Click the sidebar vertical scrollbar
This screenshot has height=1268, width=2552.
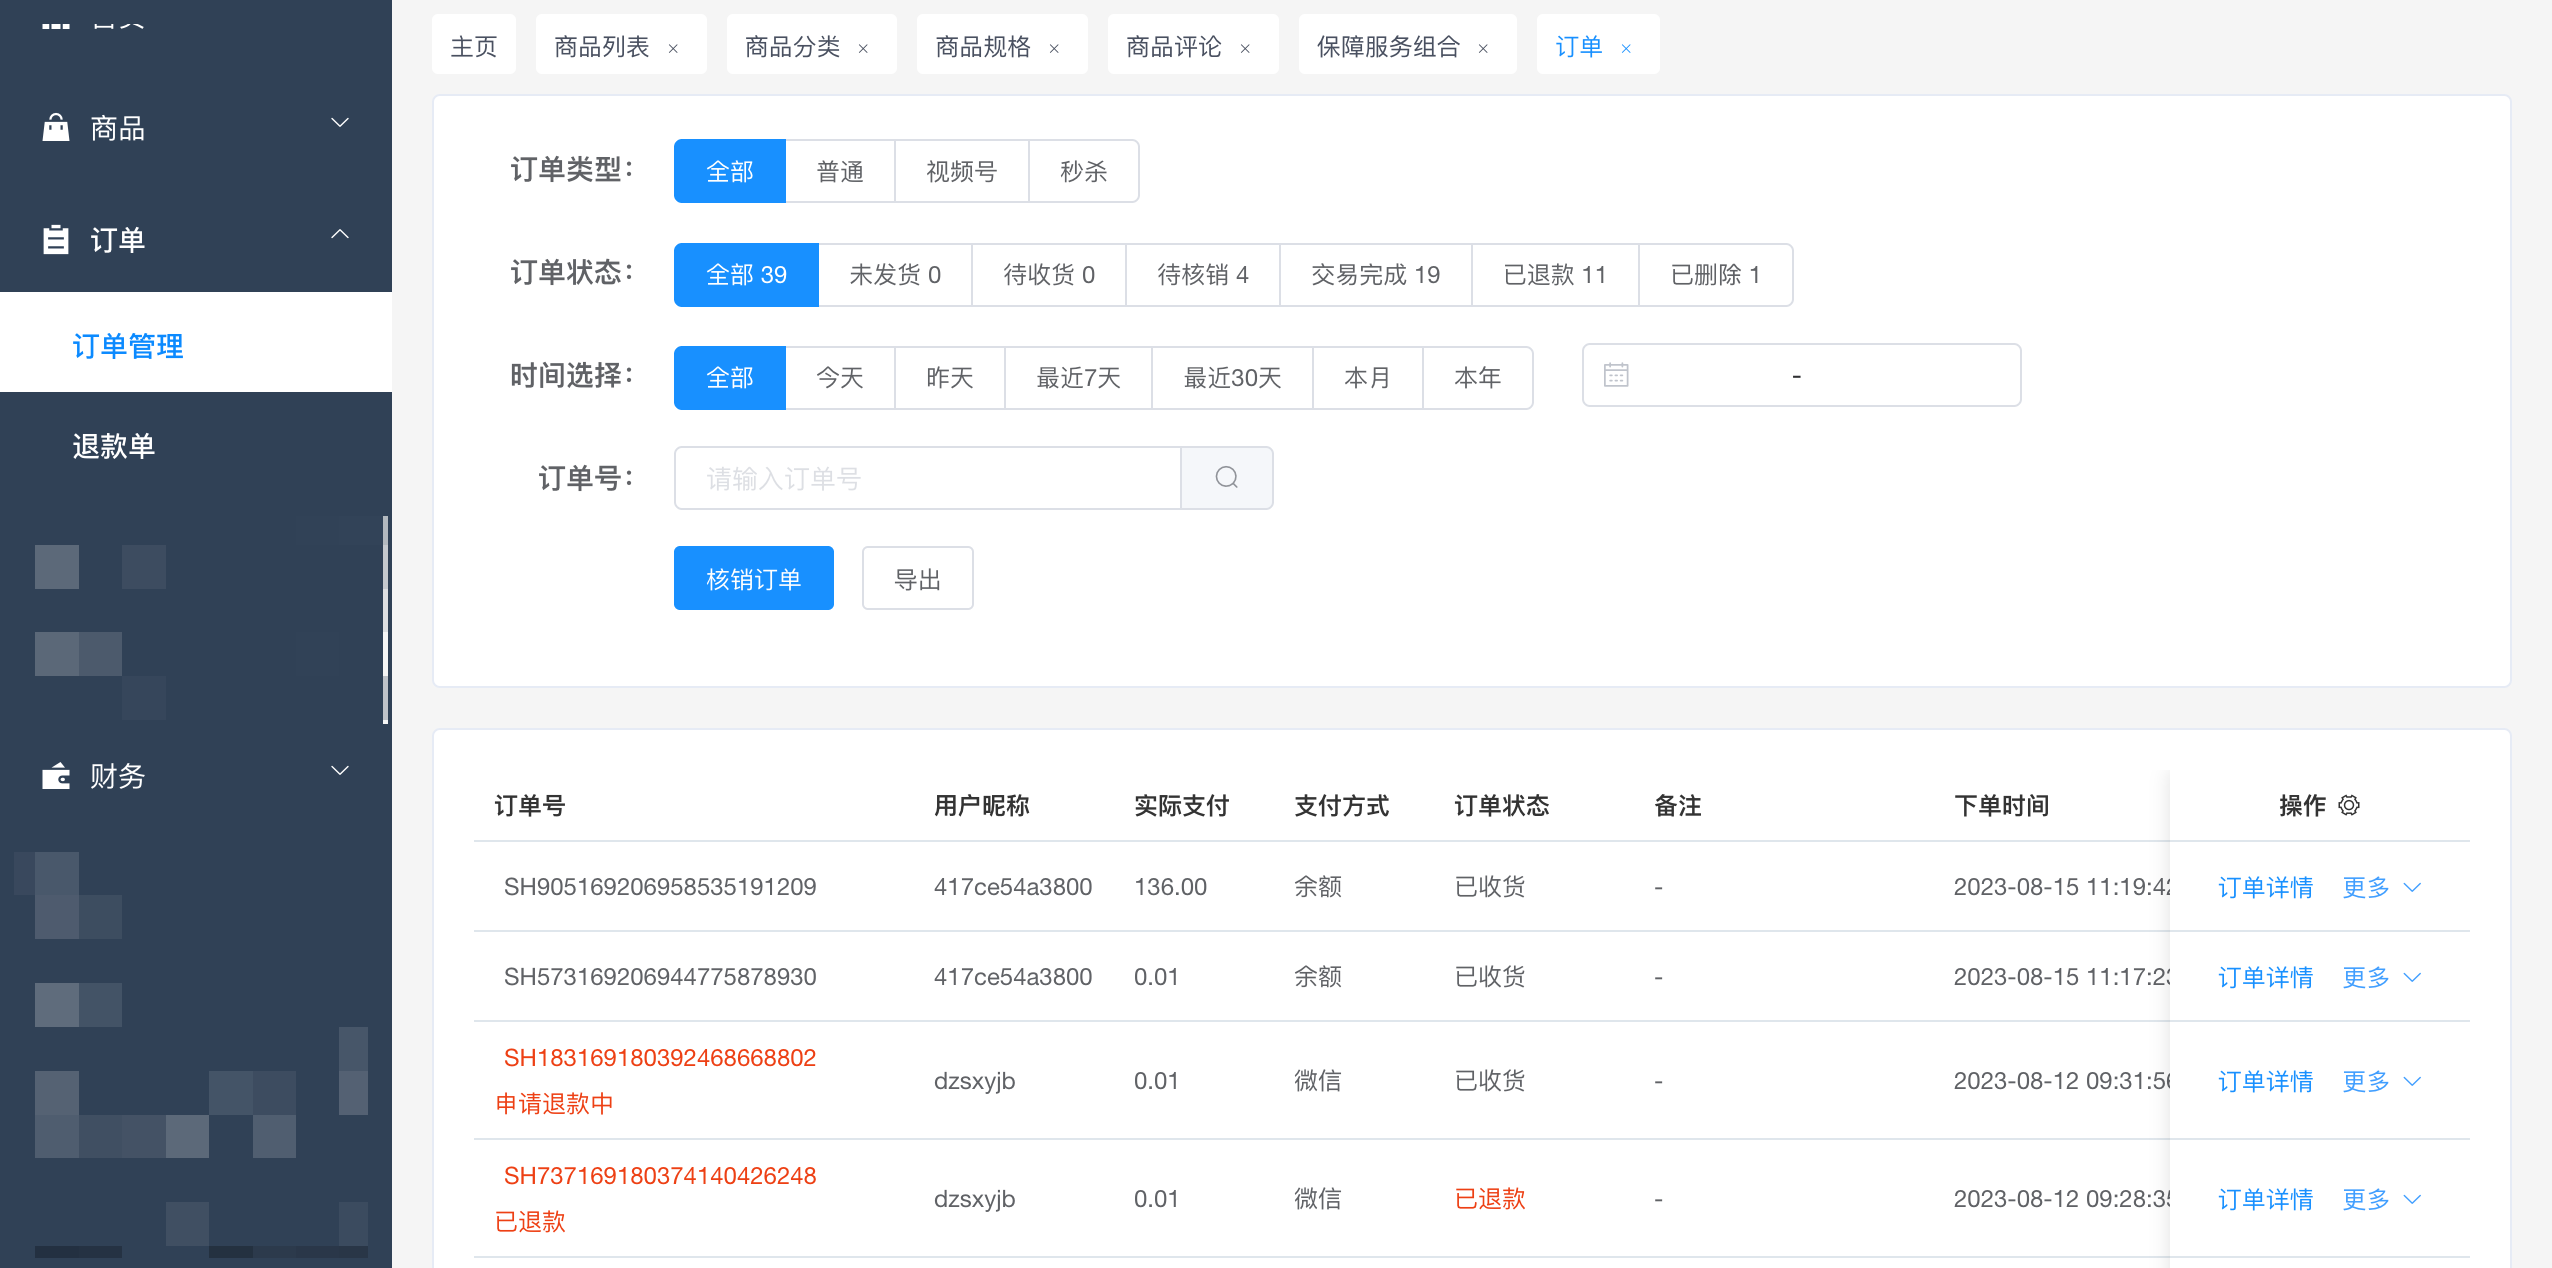385,620
